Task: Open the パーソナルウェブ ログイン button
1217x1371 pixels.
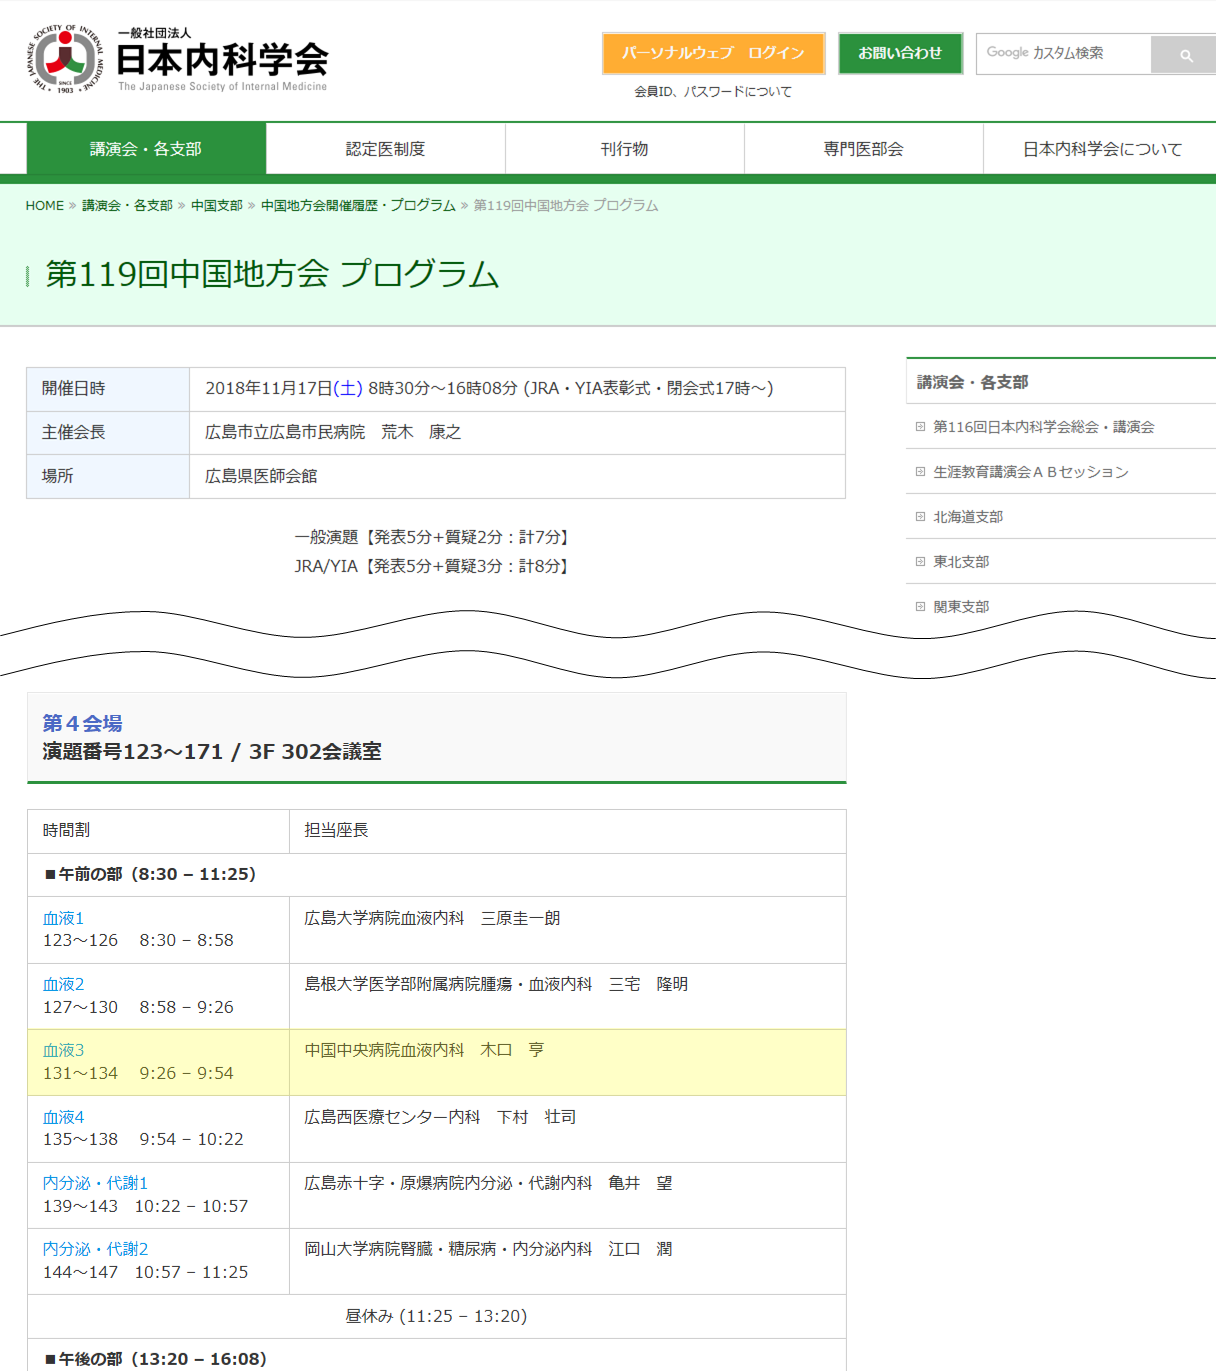Action: pyautogui.click(x=713, y=54)
